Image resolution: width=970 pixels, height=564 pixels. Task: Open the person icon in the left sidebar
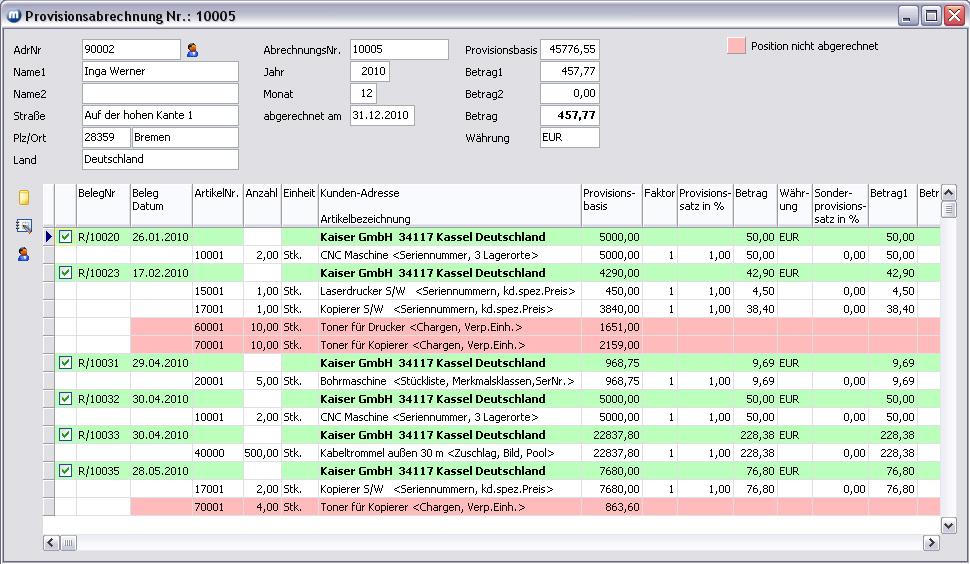pyautogui.click(x=24, y=254)
